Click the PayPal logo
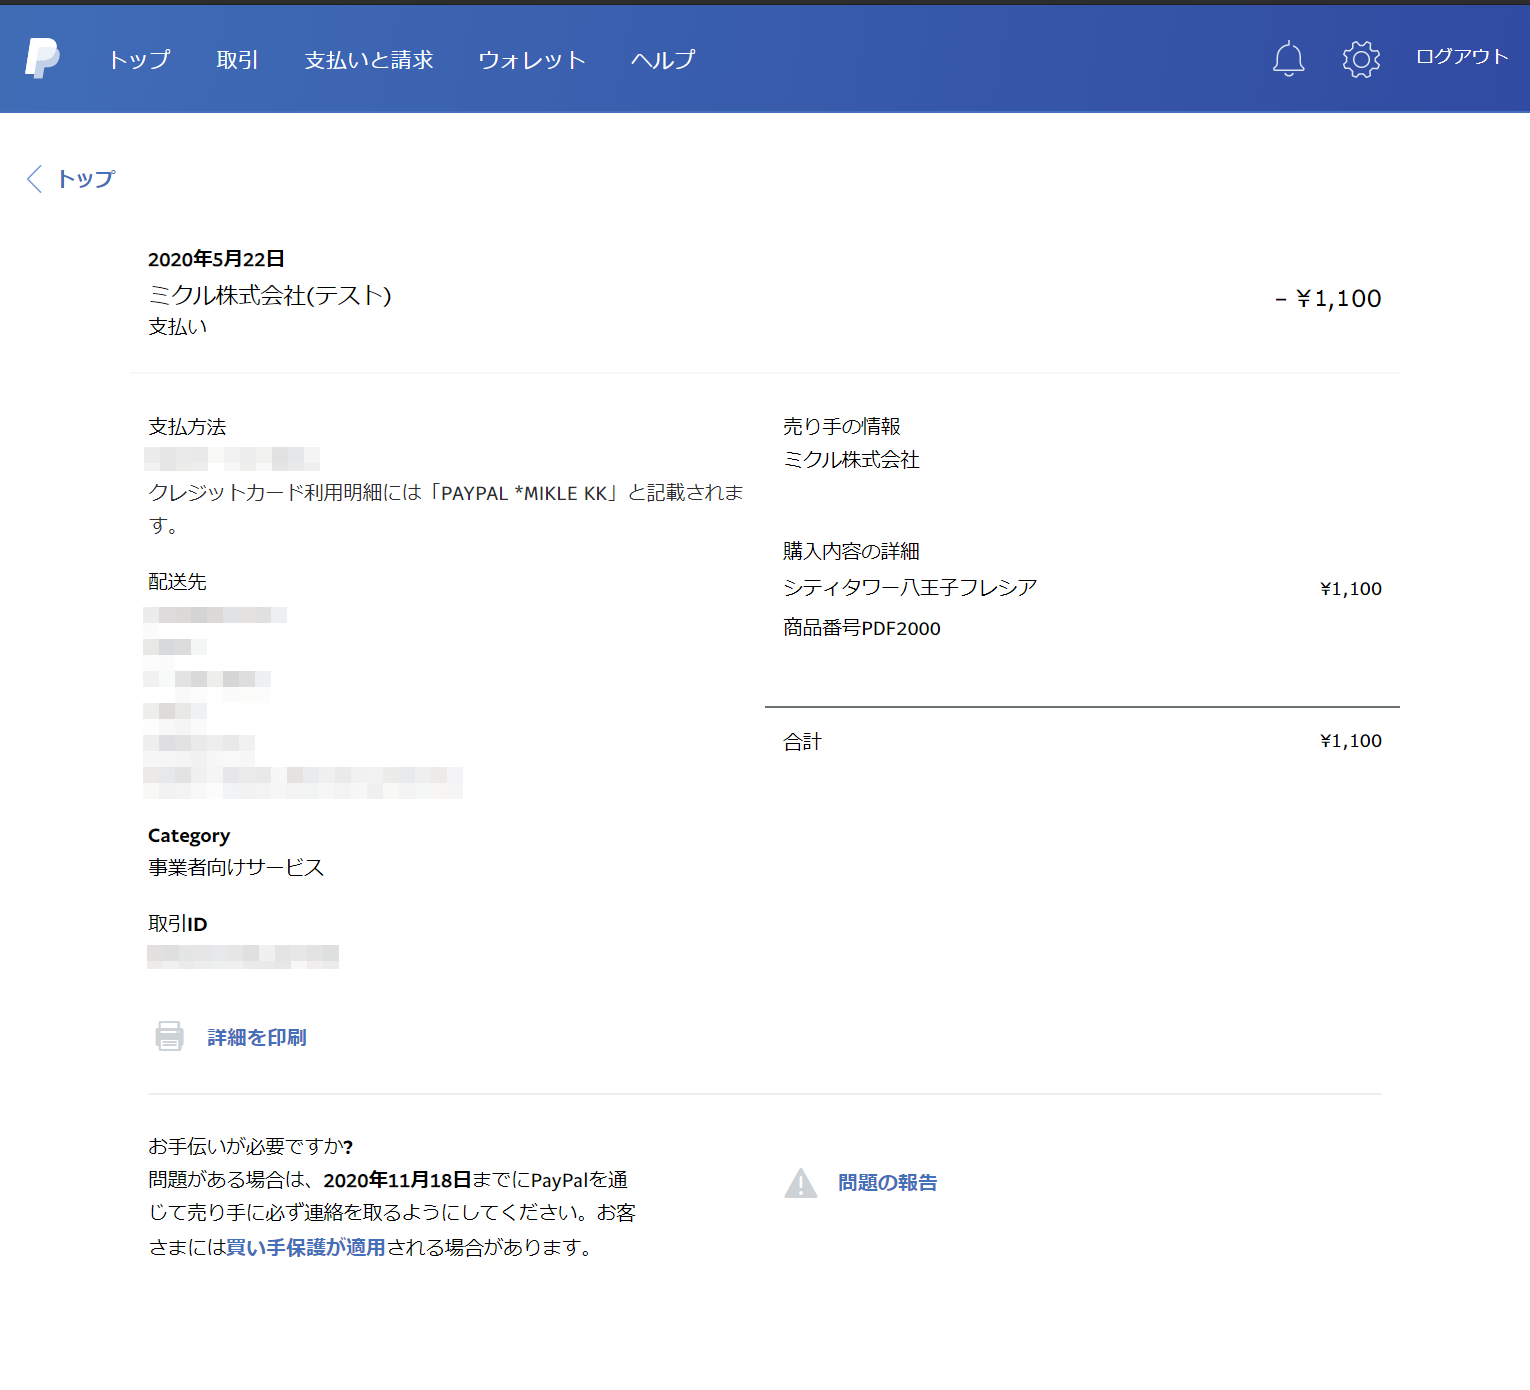This screenshot has height=1390, width=1530. point(42,59)
